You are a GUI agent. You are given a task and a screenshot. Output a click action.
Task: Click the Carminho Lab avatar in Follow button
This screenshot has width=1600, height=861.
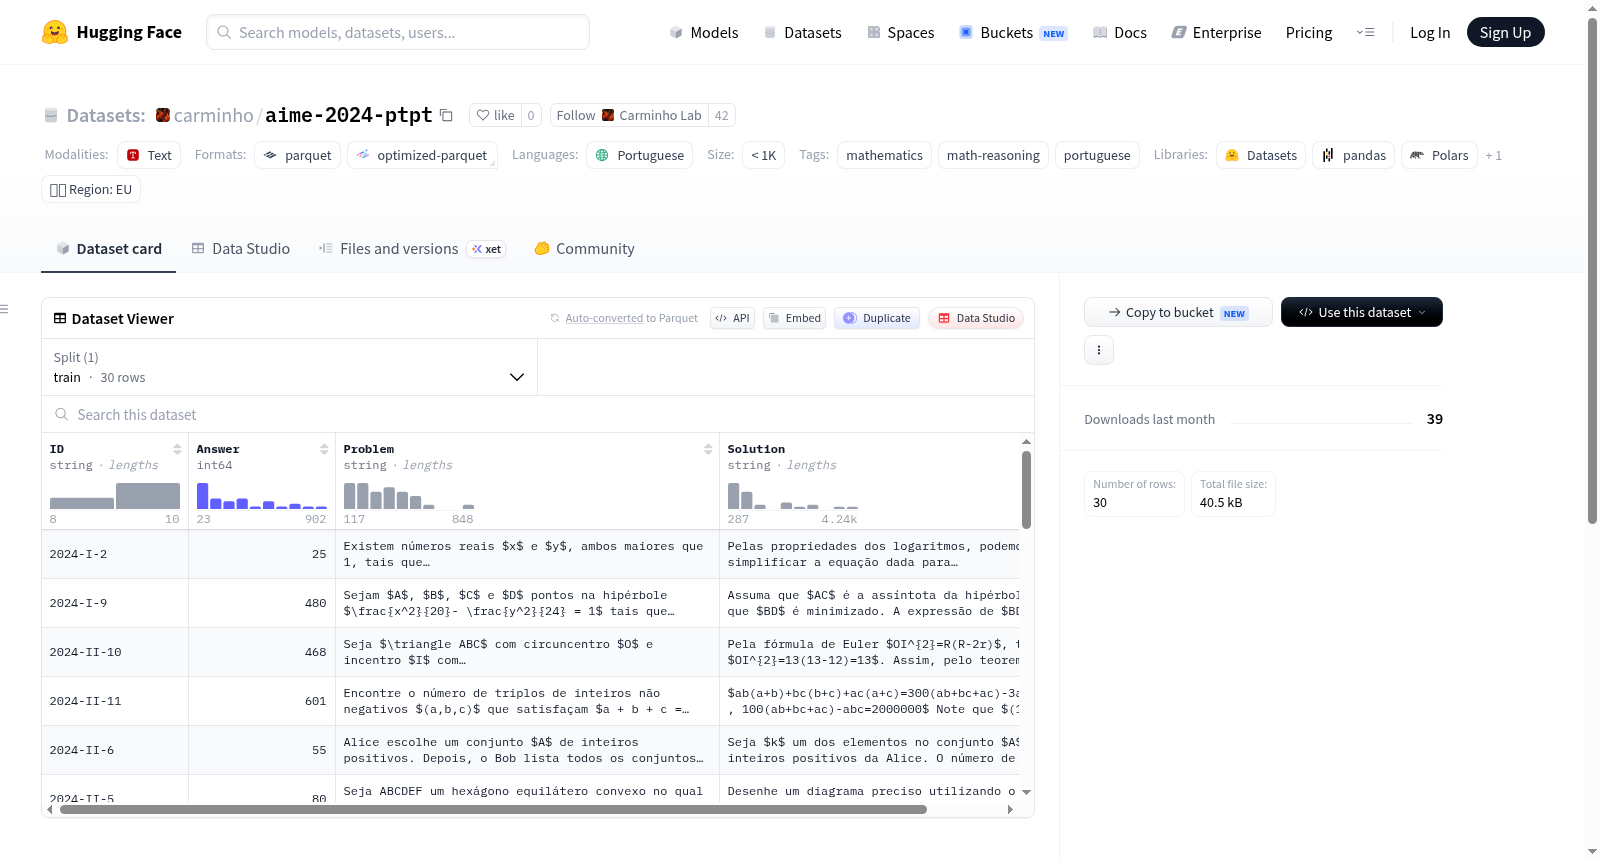coord(608,115)
